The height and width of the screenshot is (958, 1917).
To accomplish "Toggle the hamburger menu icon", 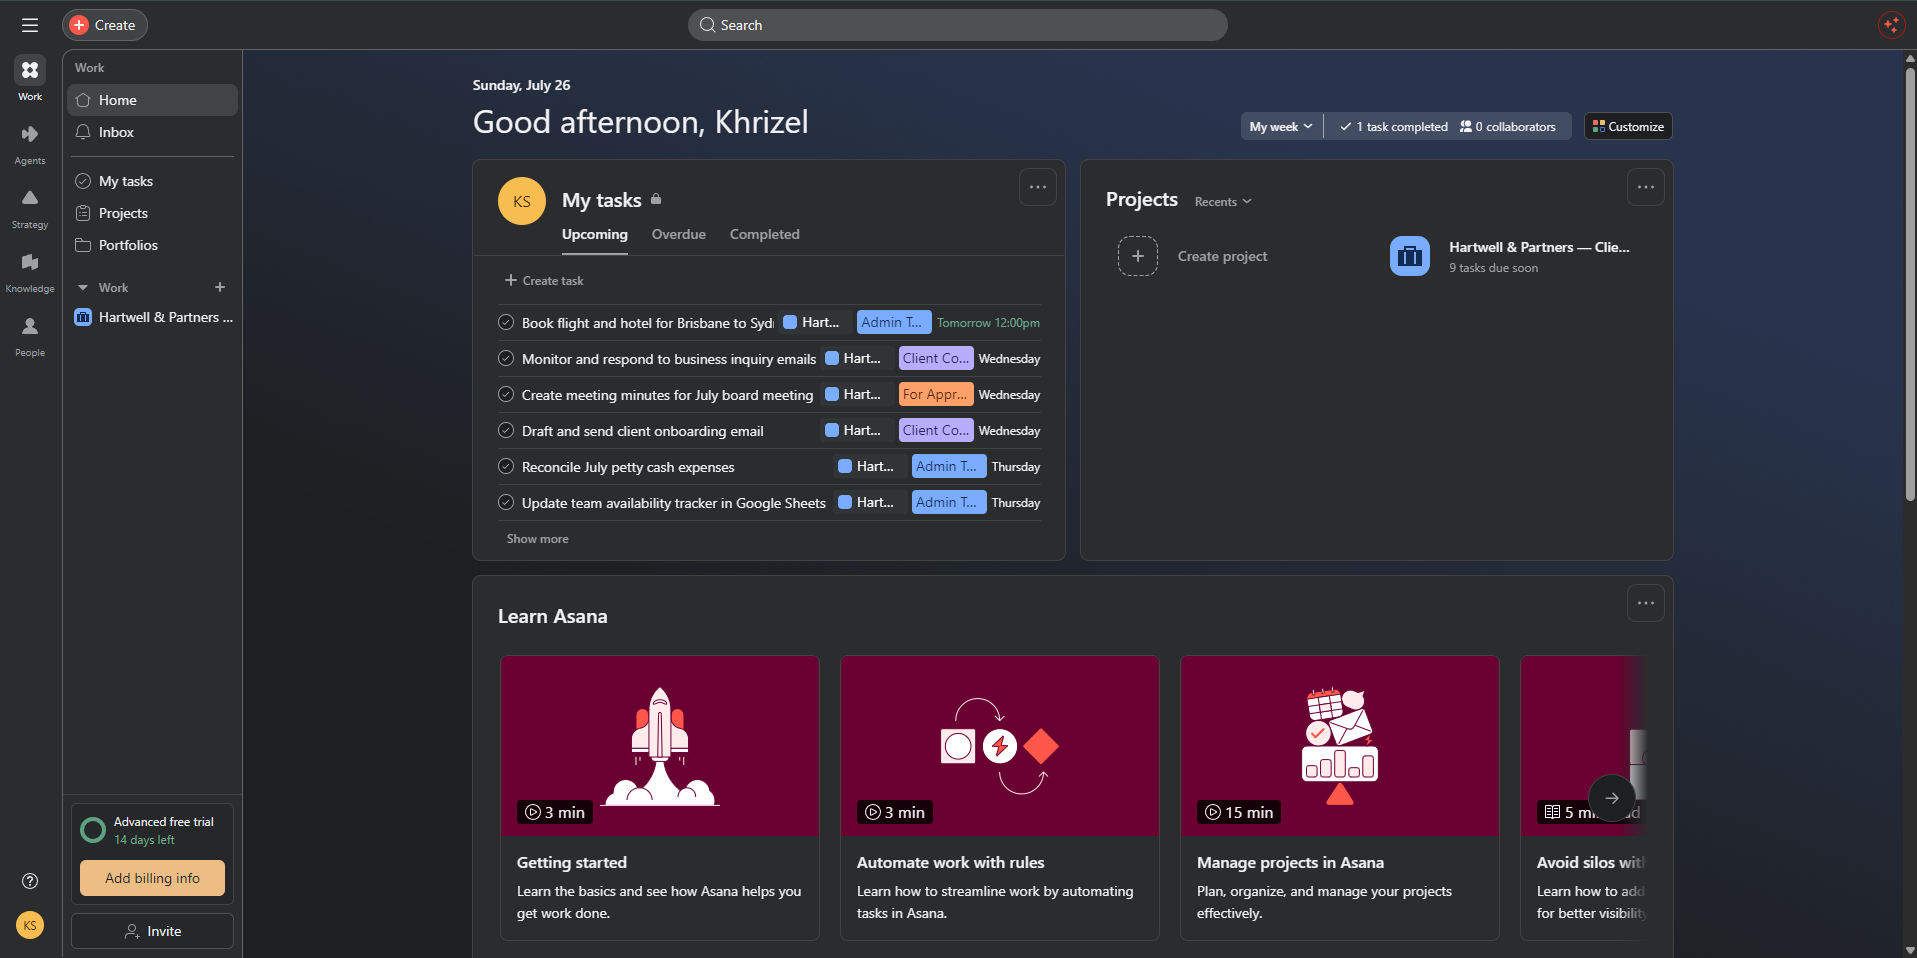I will click(30, 25).
